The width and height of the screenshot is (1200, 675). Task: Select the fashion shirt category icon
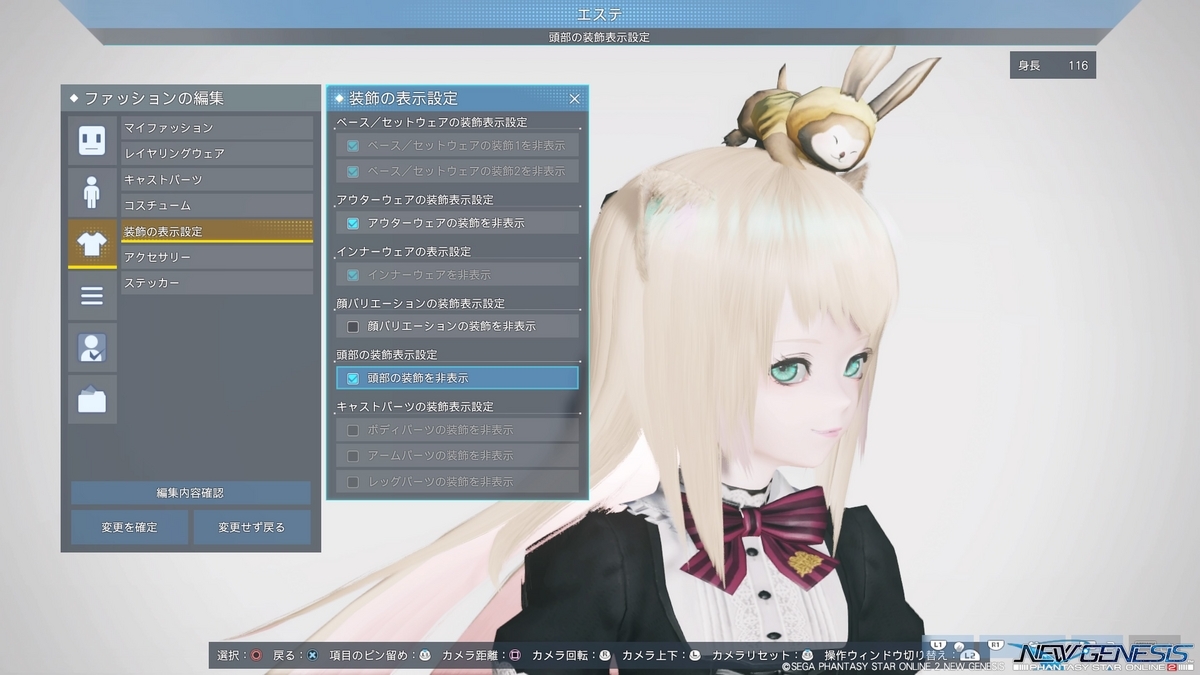(92, 244)
